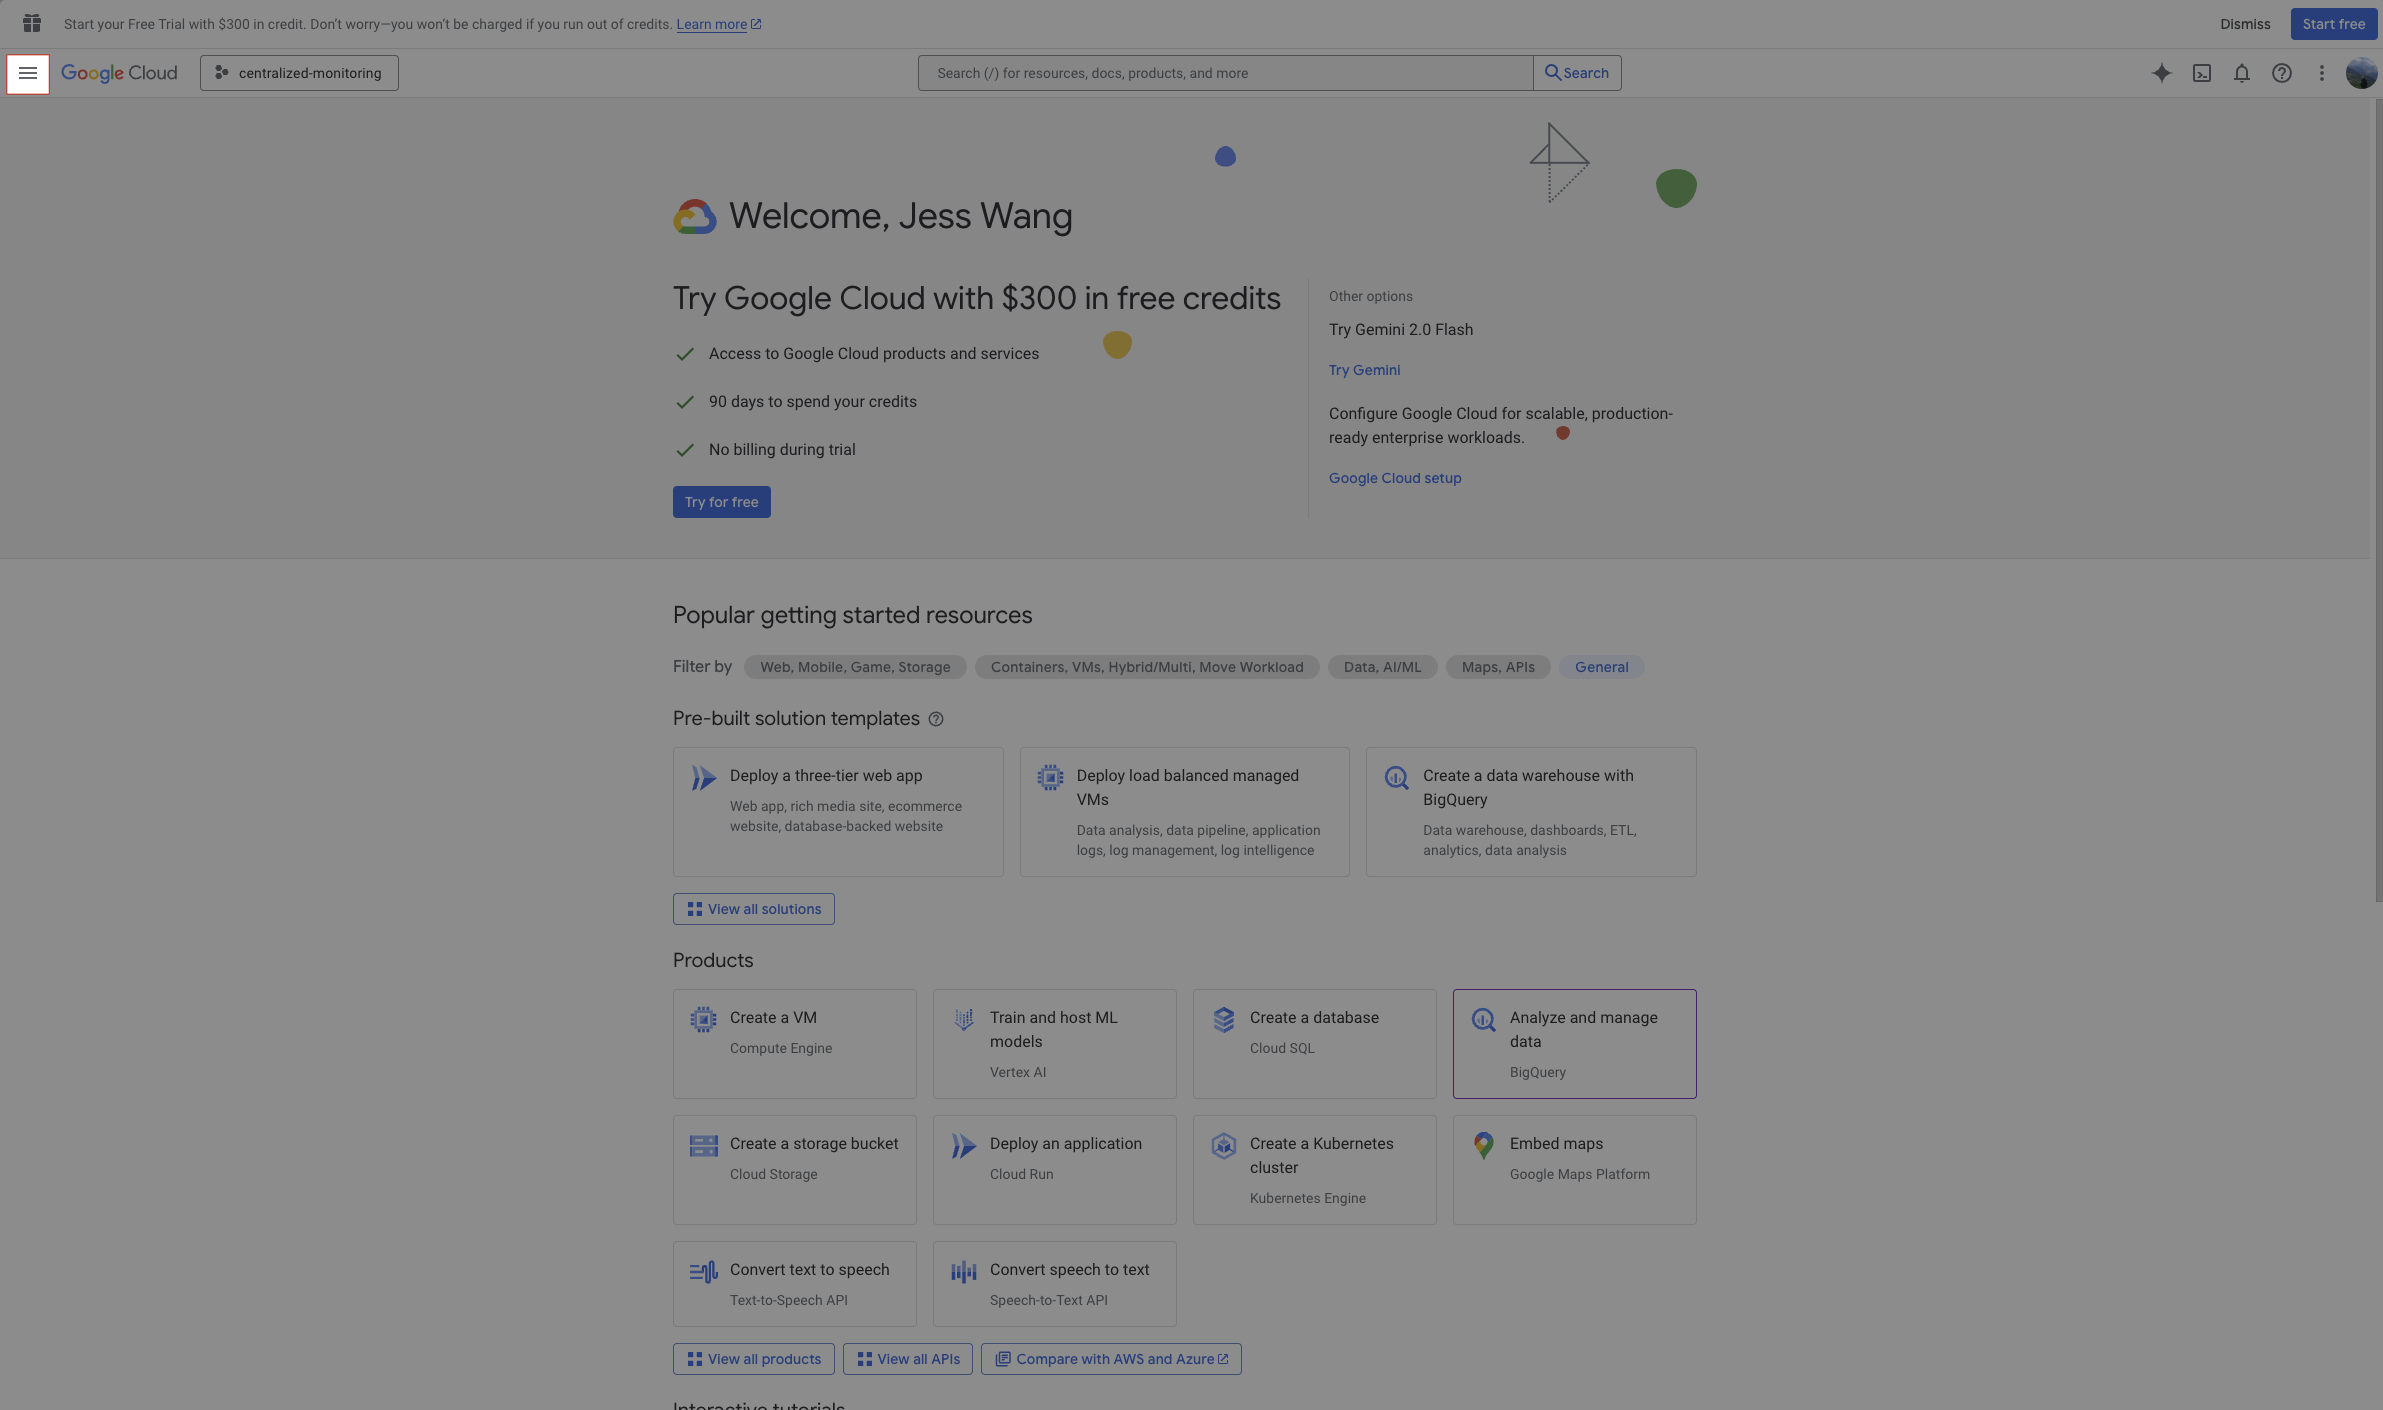Click View all products button
The image size is (2383, 1410).
click(754, 1359)
